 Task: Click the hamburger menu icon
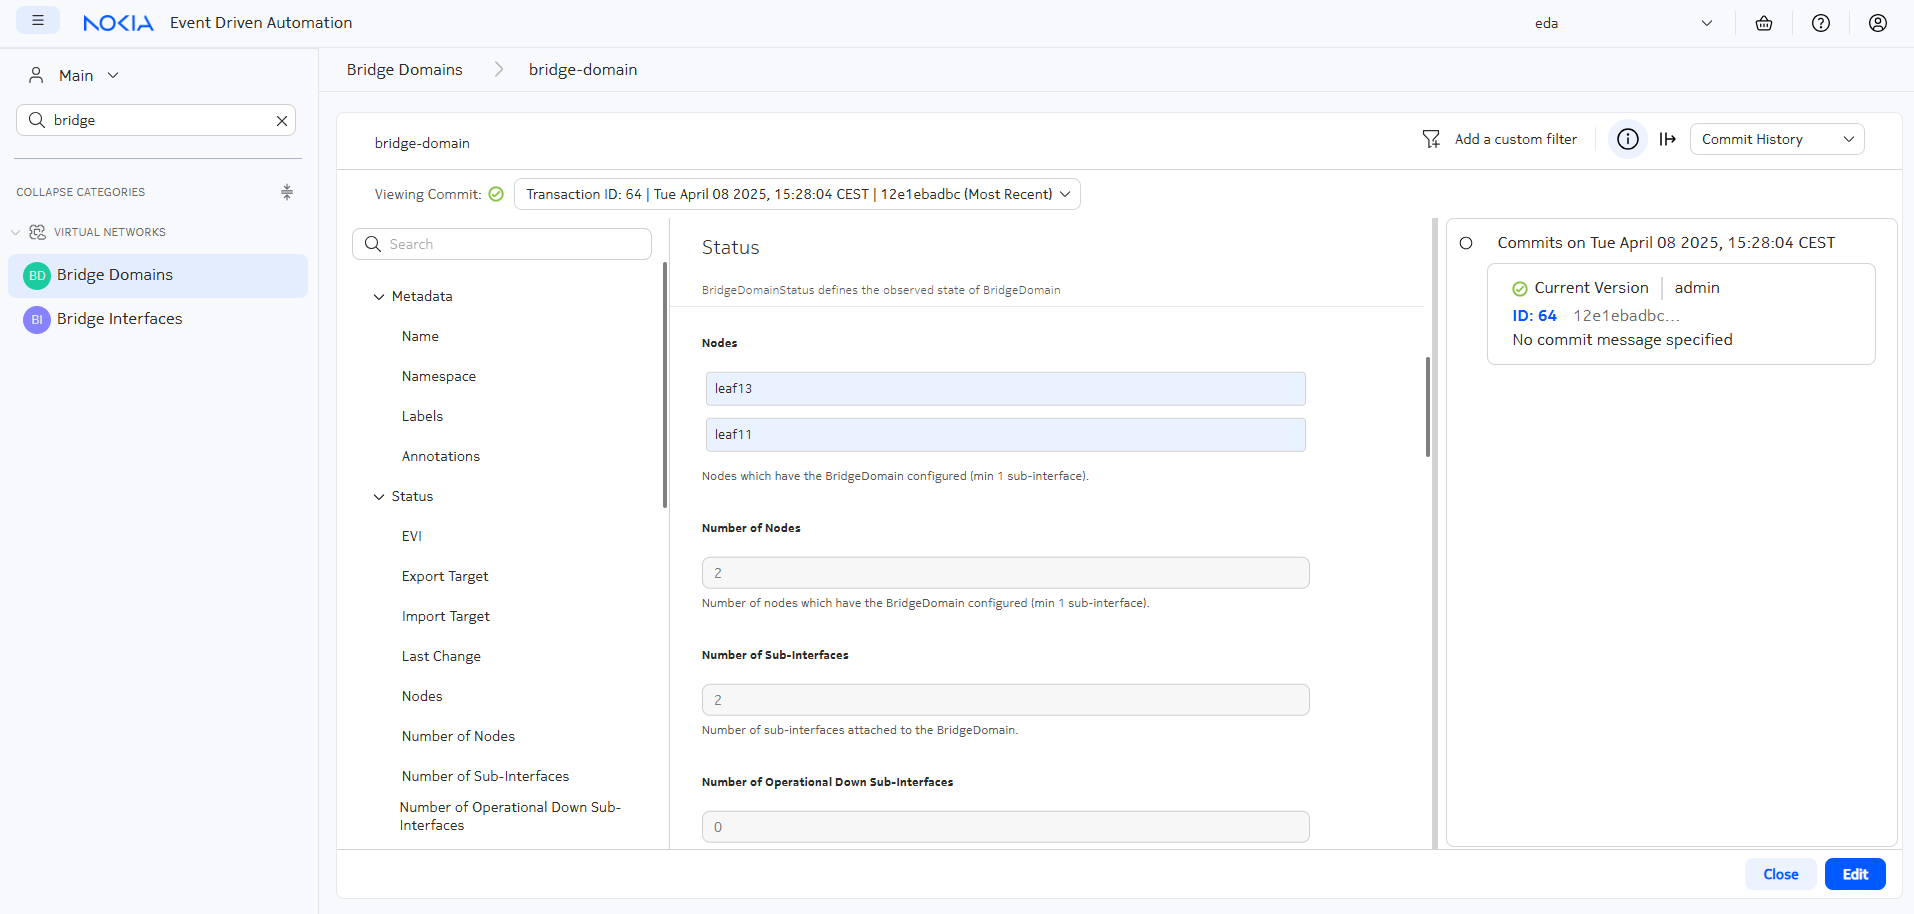coord(38,21)
